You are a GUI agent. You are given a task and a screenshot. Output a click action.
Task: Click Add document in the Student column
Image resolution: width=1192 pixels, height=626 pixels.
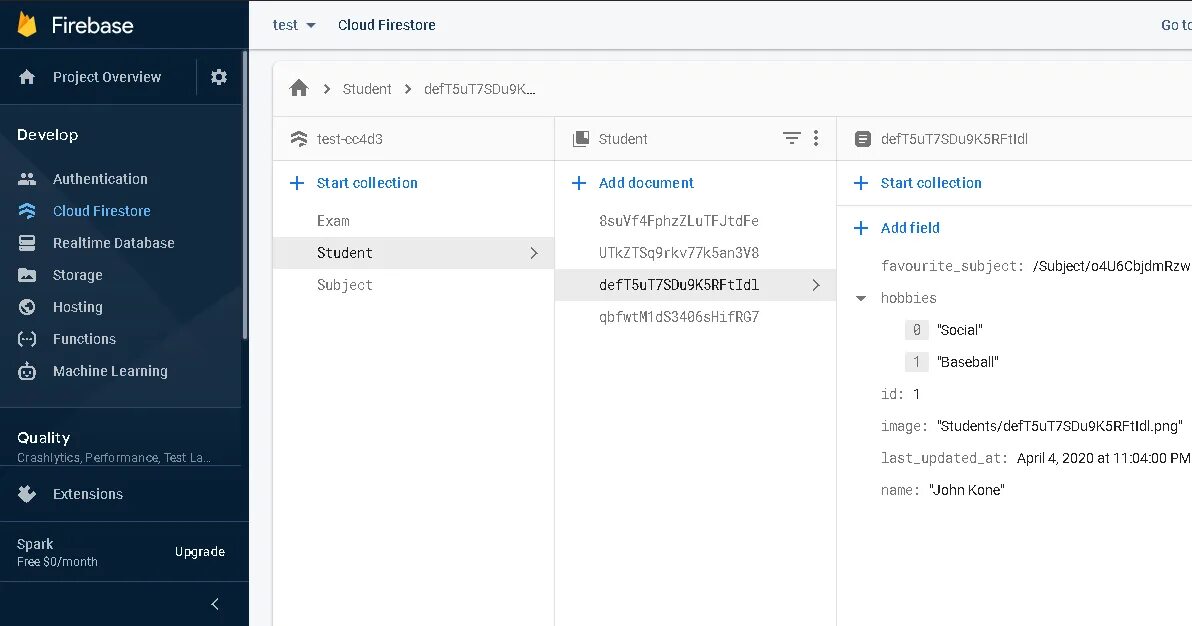click(x=645, y=183)
